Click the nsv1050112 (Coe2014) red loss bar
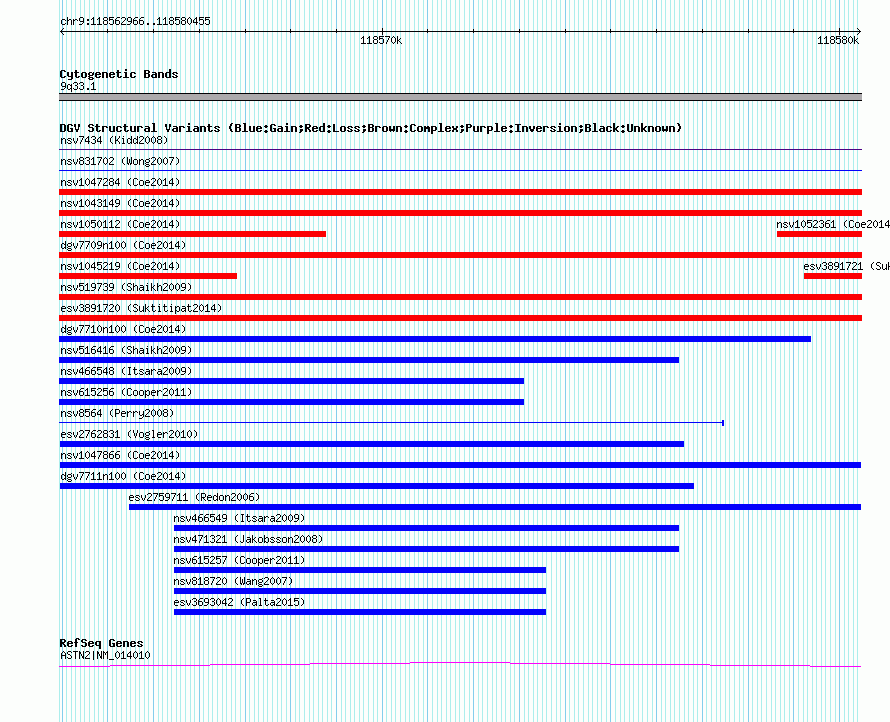 point(192,234)
